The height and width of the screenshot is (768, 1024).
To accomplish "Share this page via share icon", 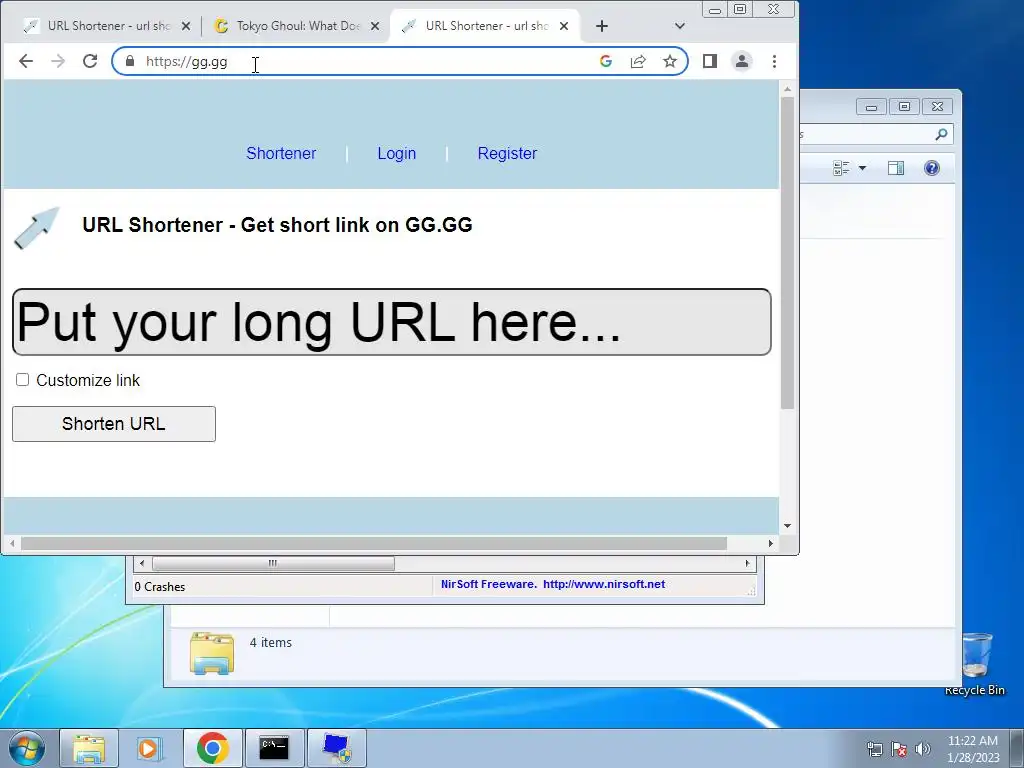I will click(x=638, y=61).
